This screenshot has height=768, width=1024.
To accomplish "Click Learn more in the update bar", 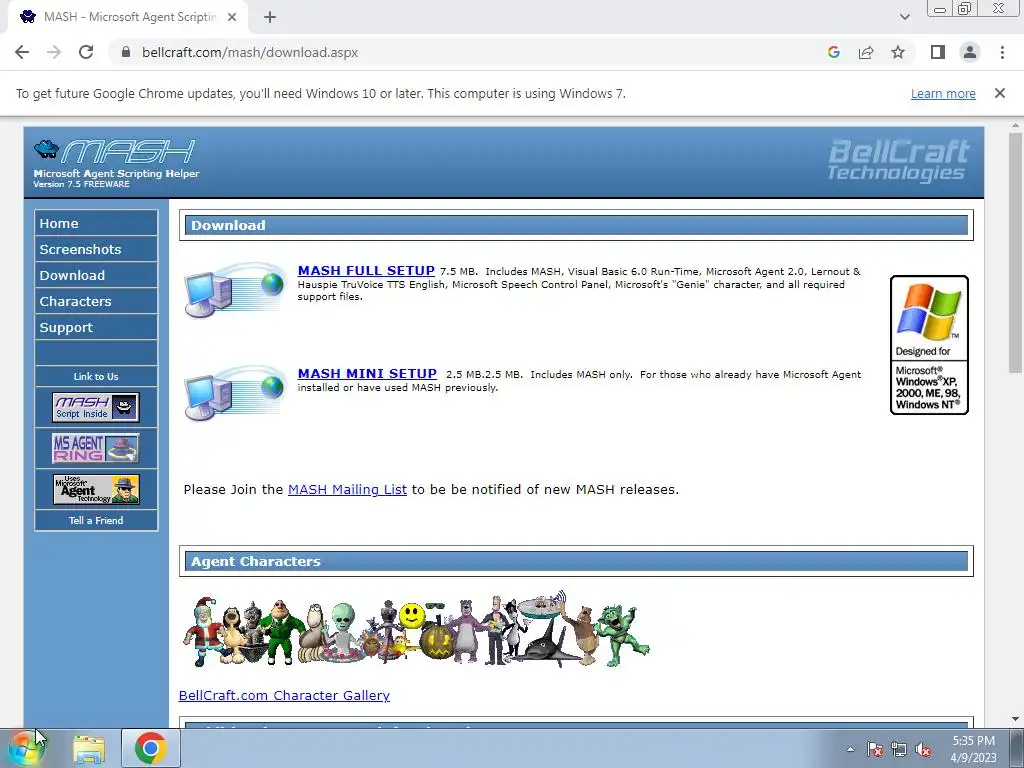I will (943, 93).
